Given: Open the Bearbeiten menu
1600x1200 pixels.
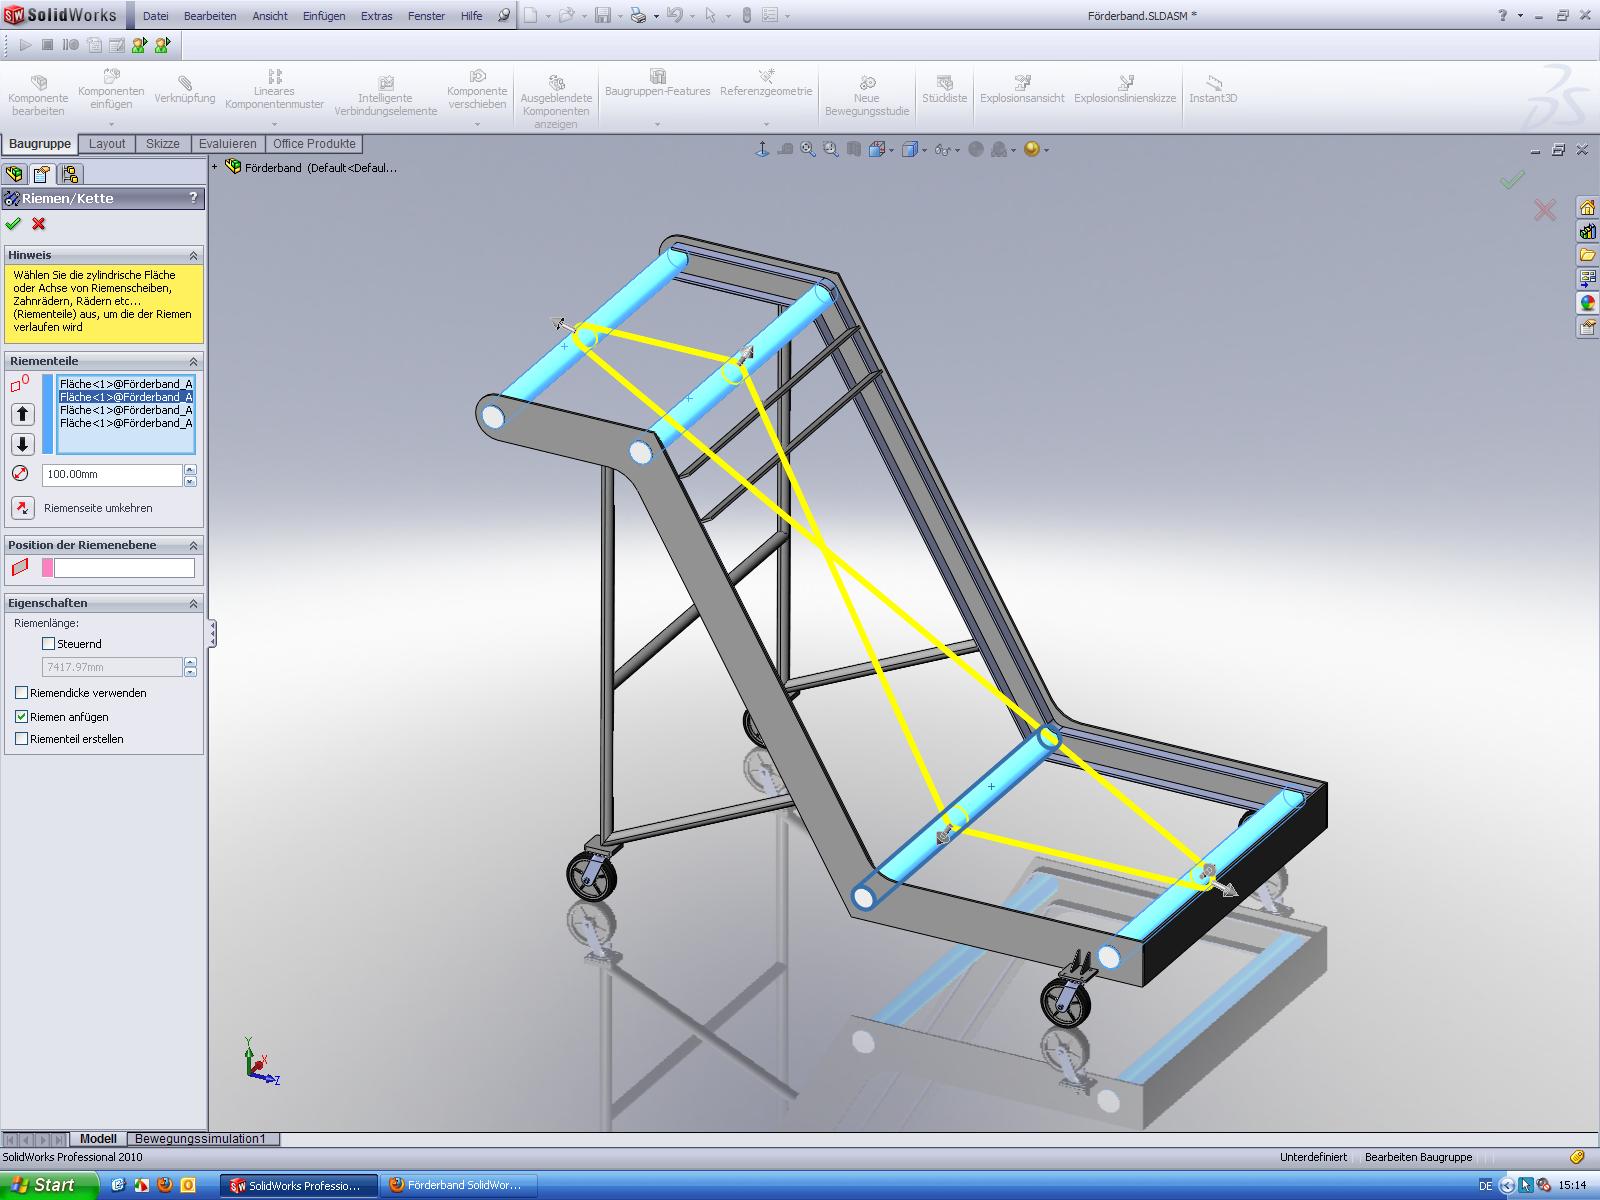Looking at the screenshot, I should point(210,16).
